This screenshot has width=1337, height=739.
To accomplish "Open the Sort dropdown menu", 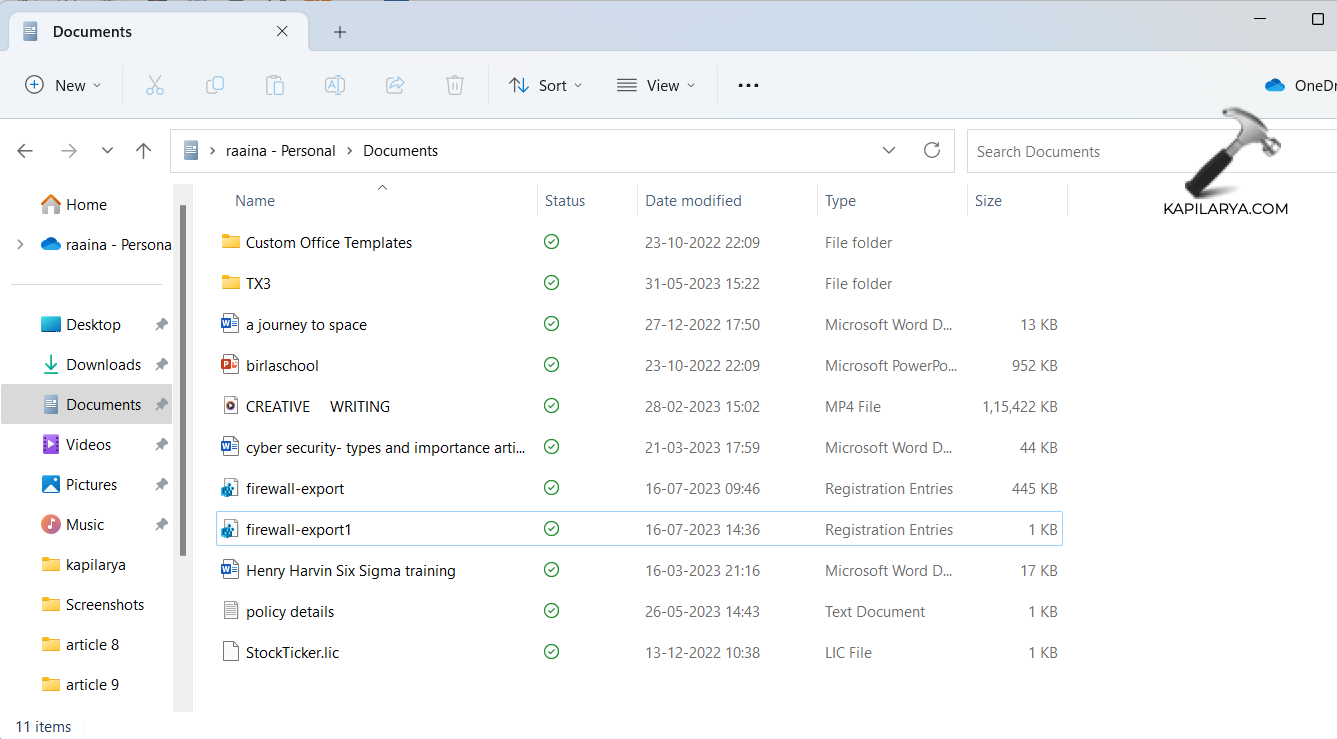I will 545,86.
